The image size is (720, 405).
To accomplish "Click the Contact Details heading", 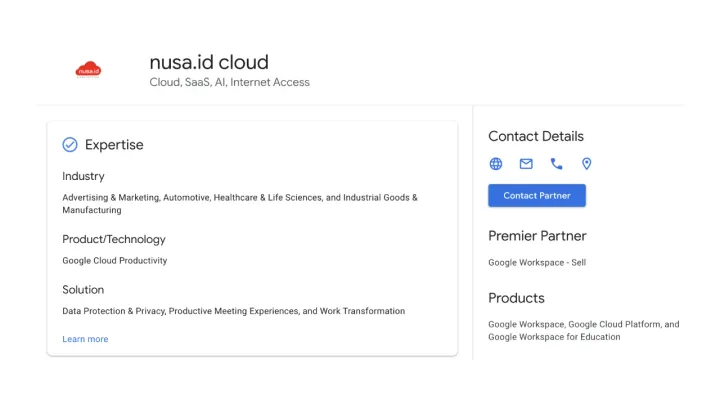I will [x=536, y=136].
